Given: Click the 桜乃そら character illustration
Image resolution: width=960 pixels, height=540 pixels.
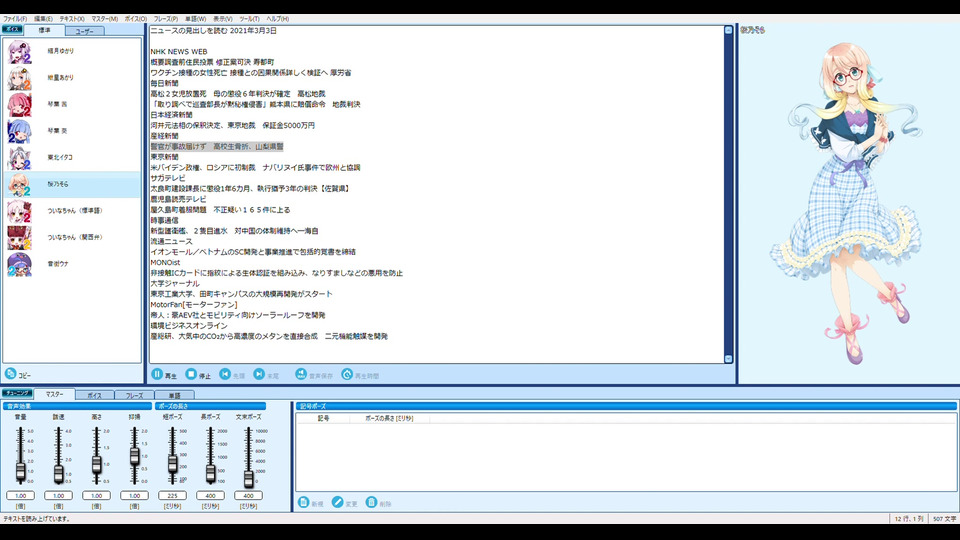Looking at the screenshot, I should point(848,202).
